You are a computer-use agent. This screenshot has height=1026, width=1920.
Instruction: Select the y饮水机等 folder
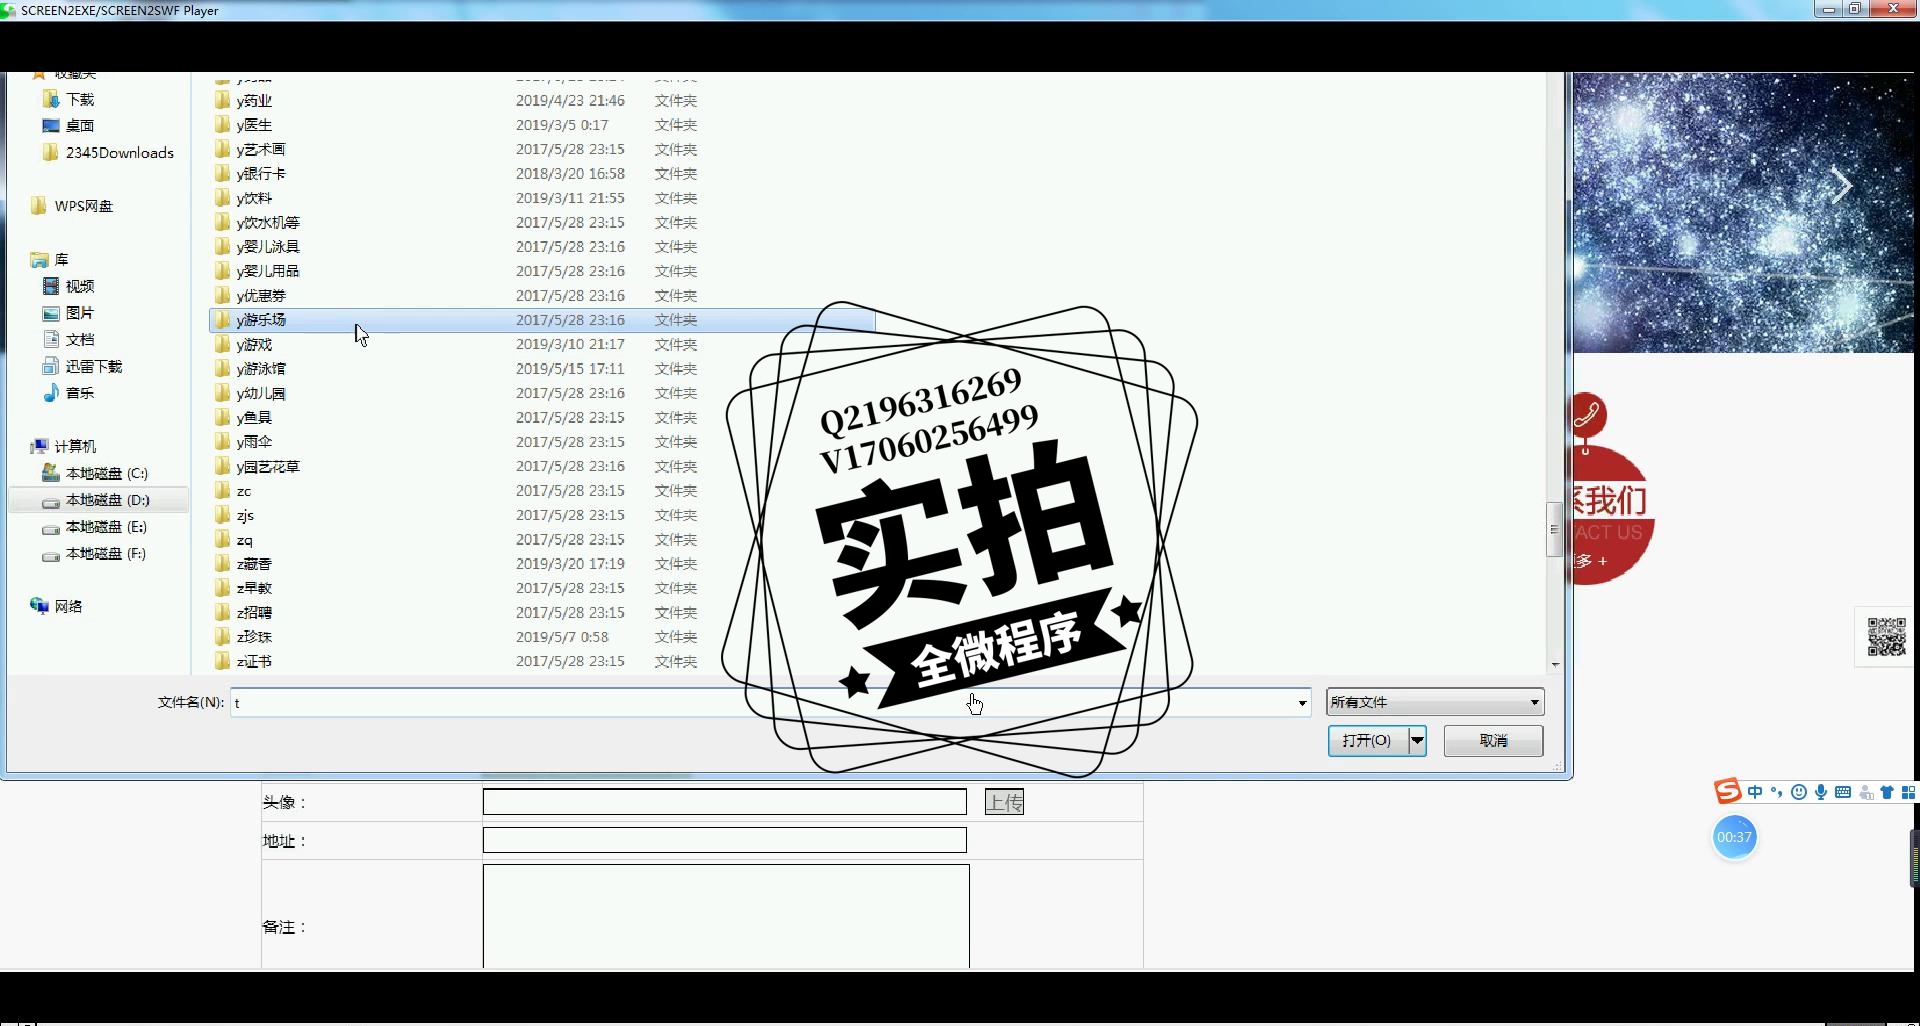point(267,222)
